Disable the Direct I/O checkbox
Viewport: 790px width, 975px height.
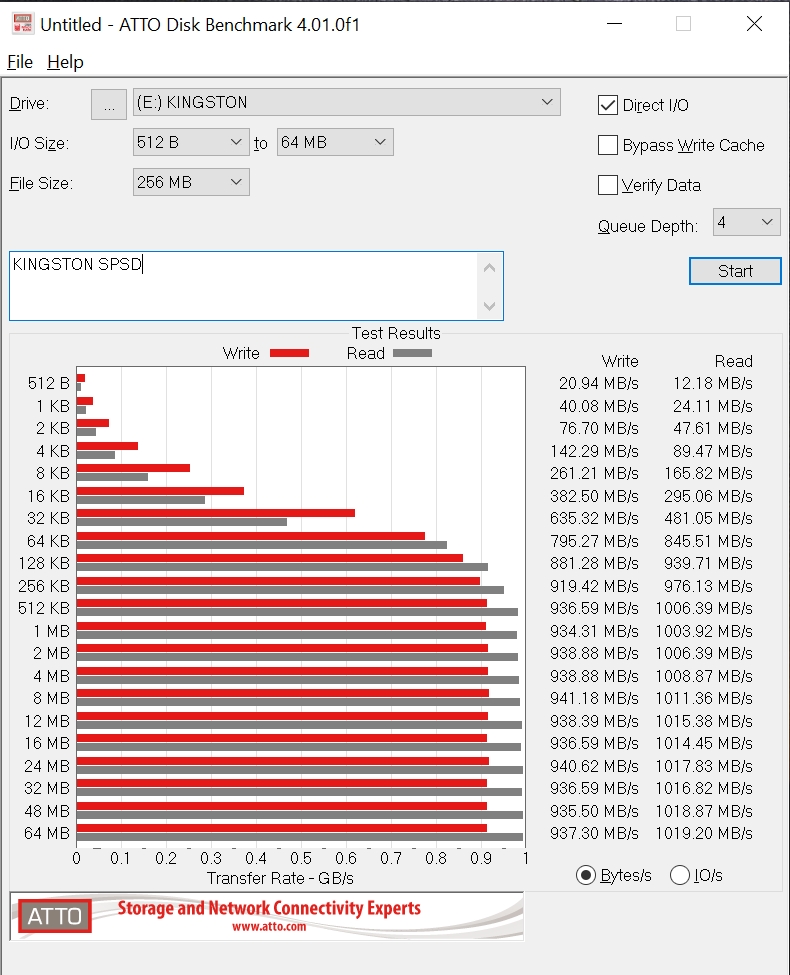click(x=608, y=105)
